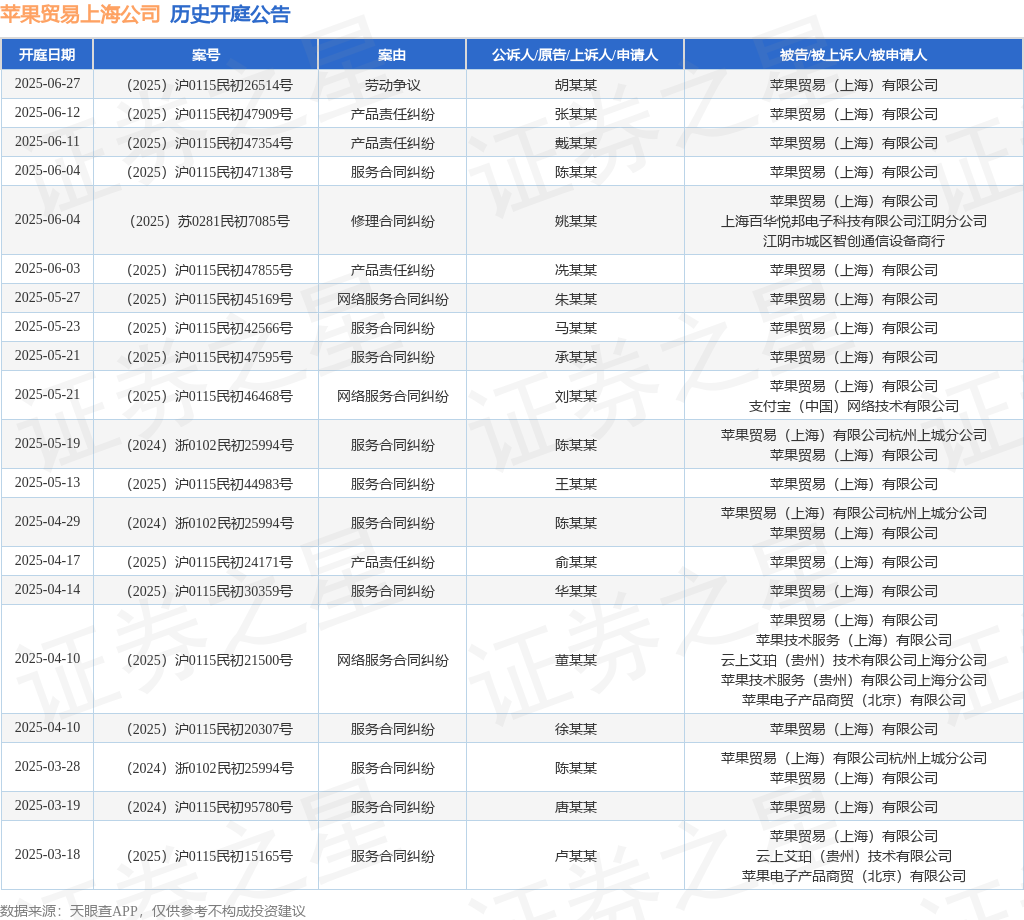
Task: Click the 被告/被上诉人/被申请人 column header
Action: pos(853,55)
